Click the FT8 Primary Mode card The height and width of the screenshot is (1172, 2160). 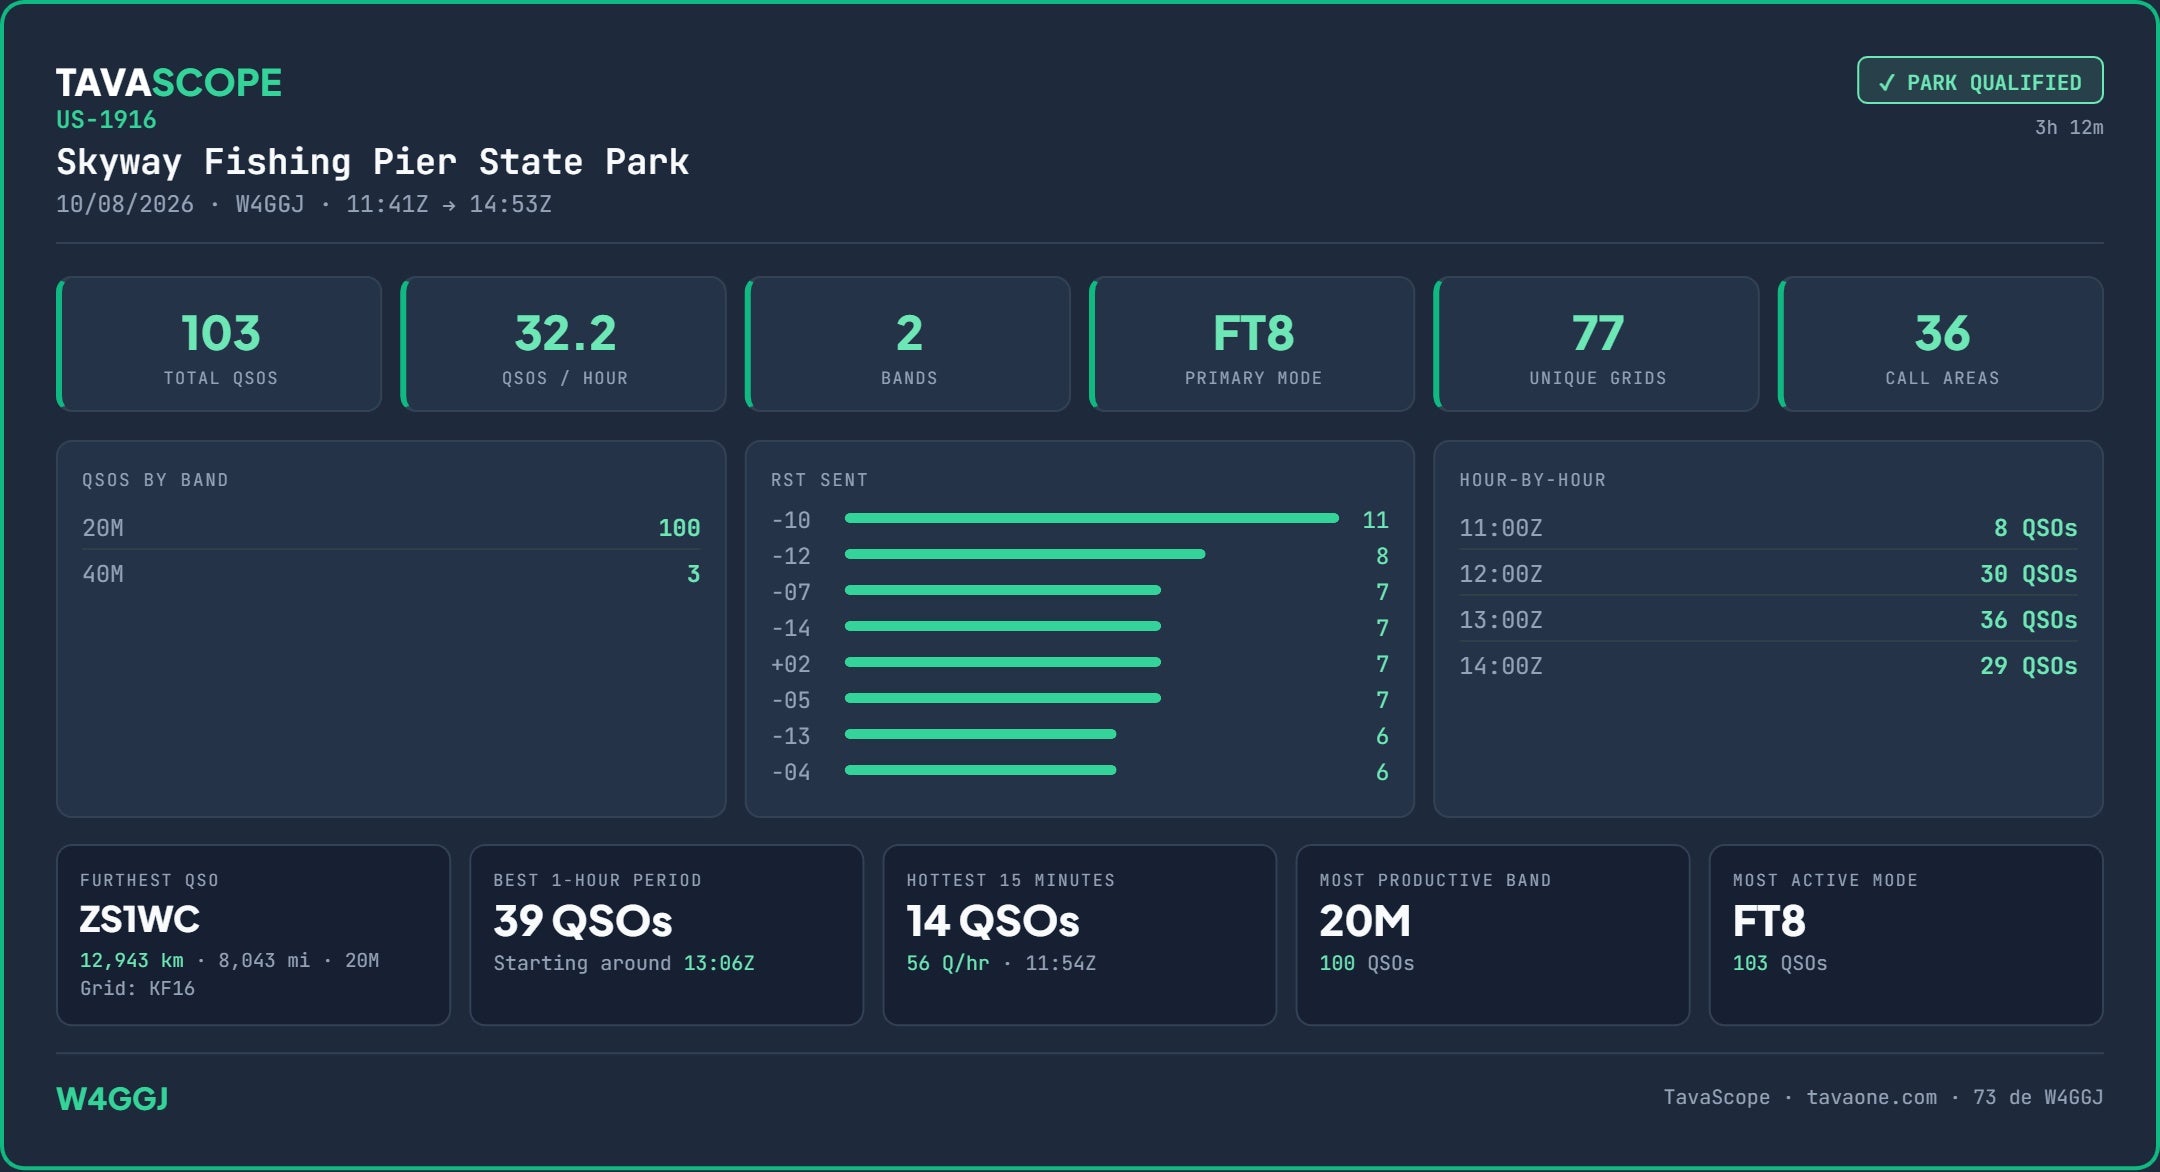(1252, 344)
